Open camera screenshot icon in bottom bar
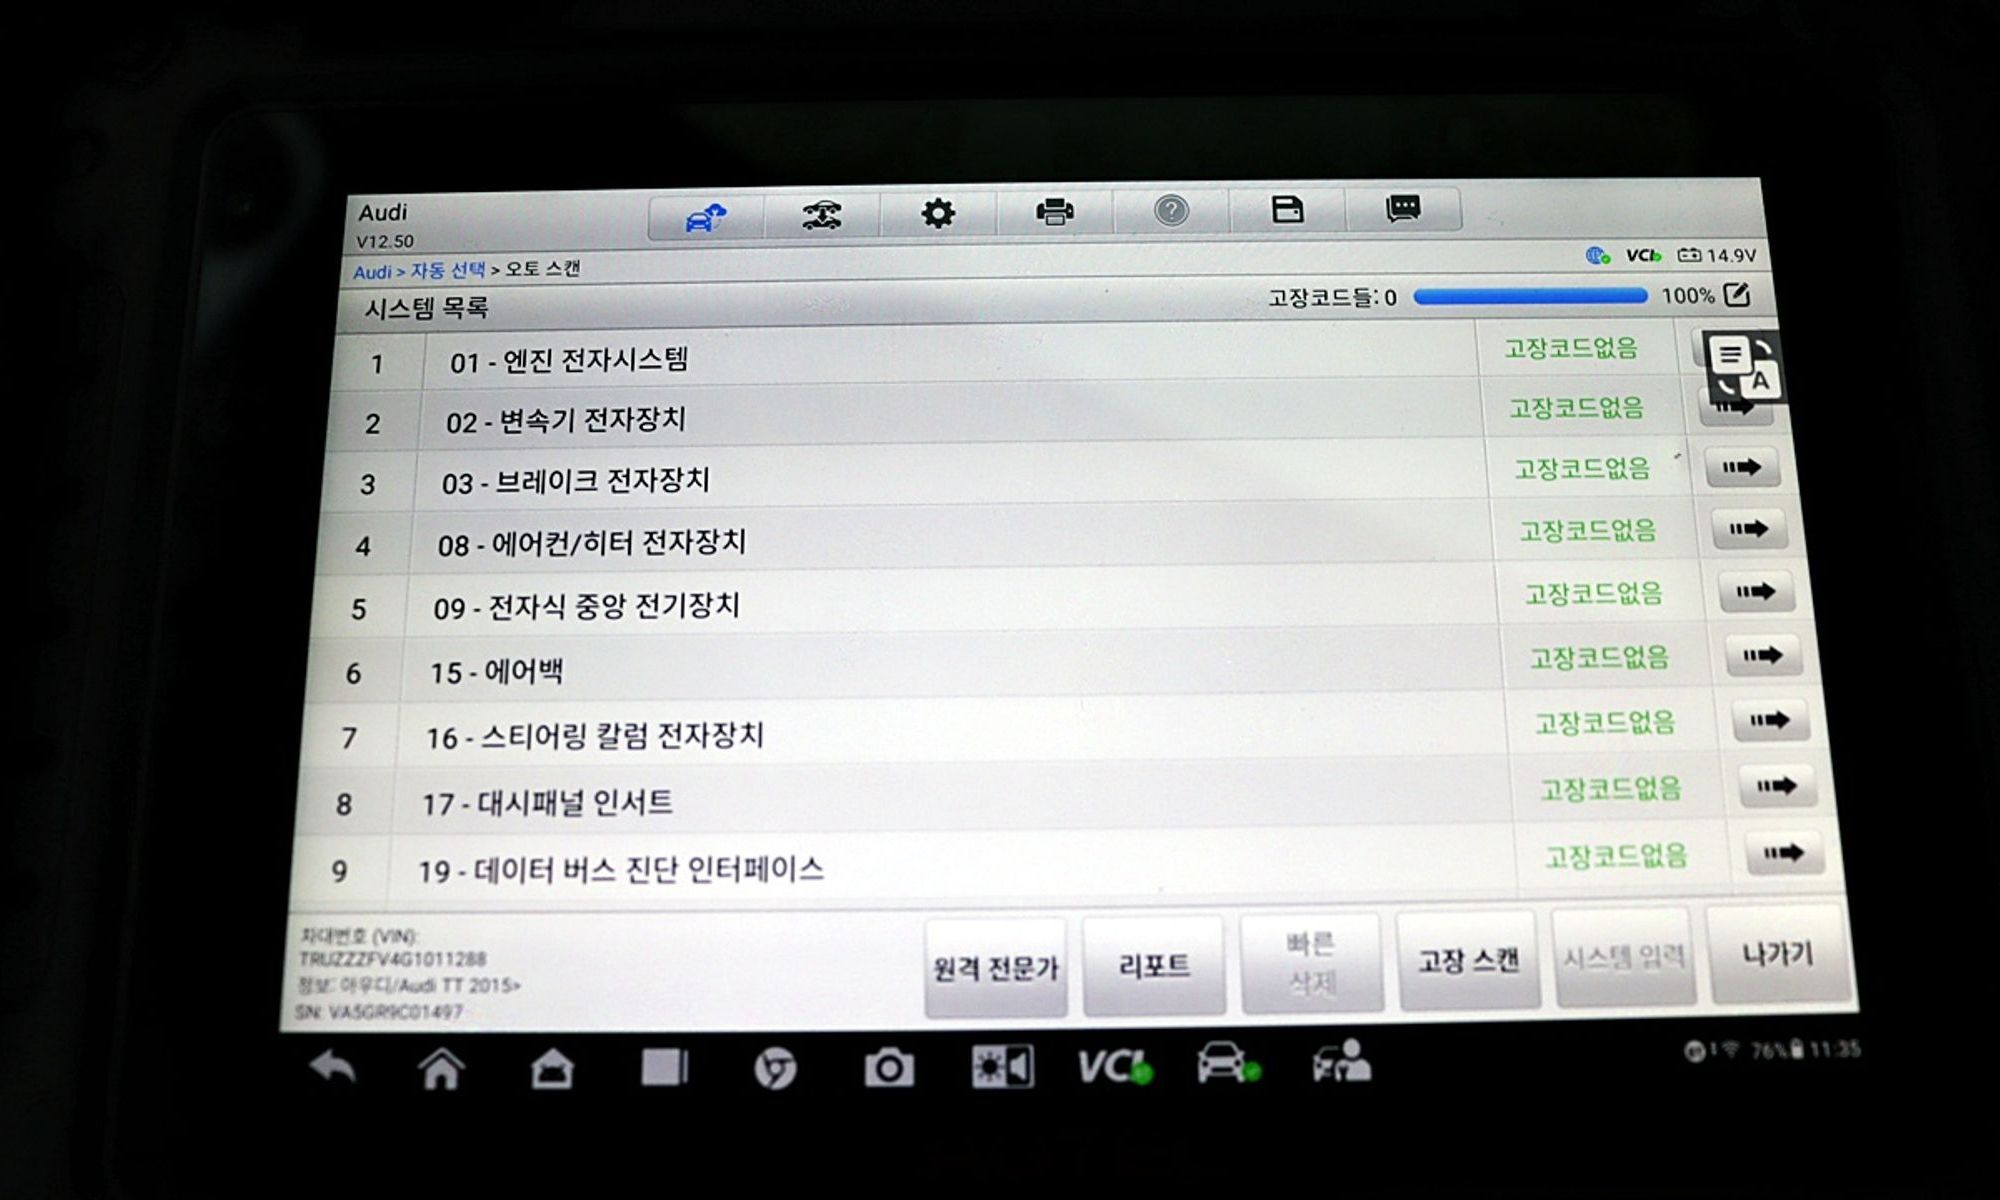This screenshot has height=1200, width=2000. (x=888, y=1068)
